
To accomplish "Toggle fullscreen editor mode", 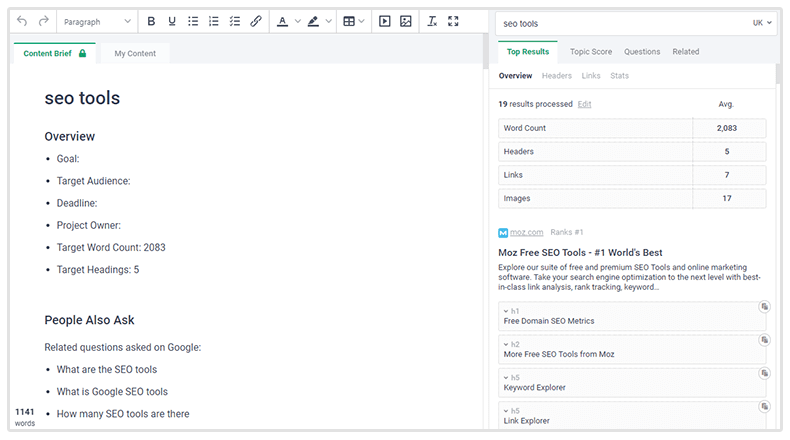I will pos(453,21).
